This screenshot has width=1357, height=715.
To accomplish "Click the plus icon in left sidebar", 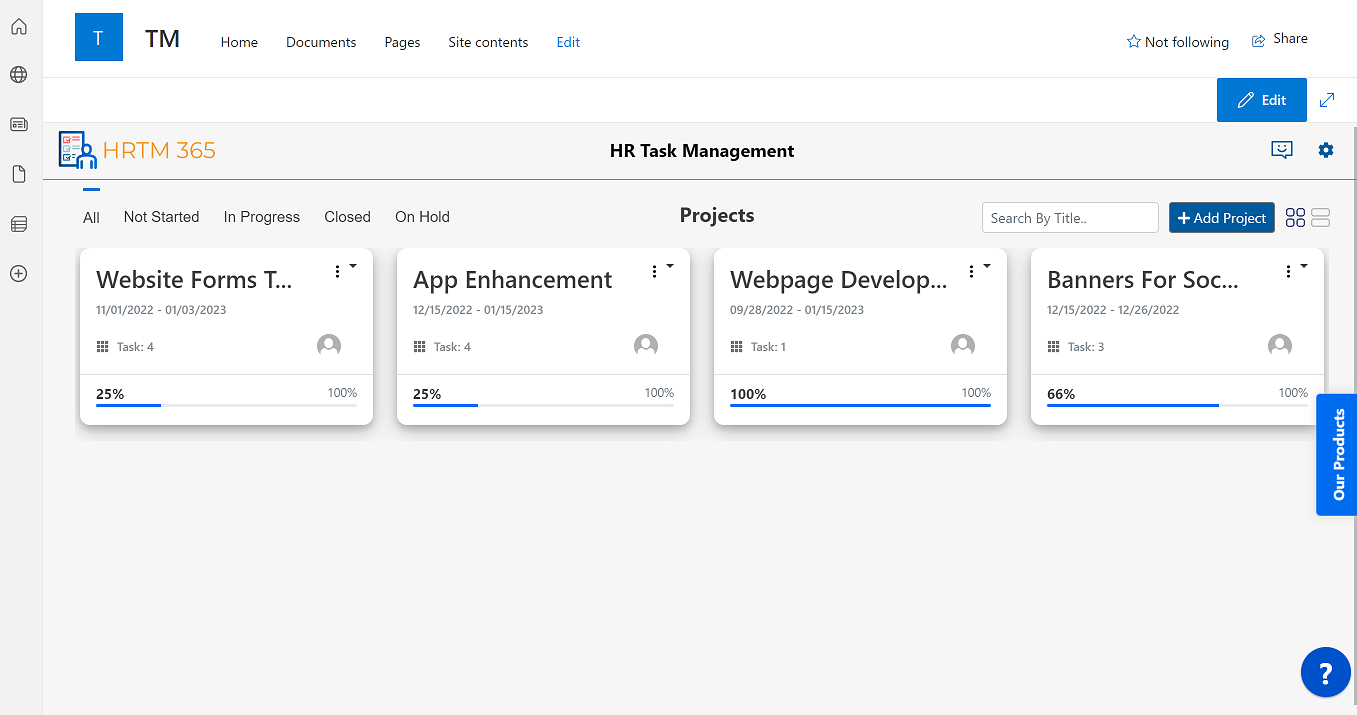I will coord(18,273).
